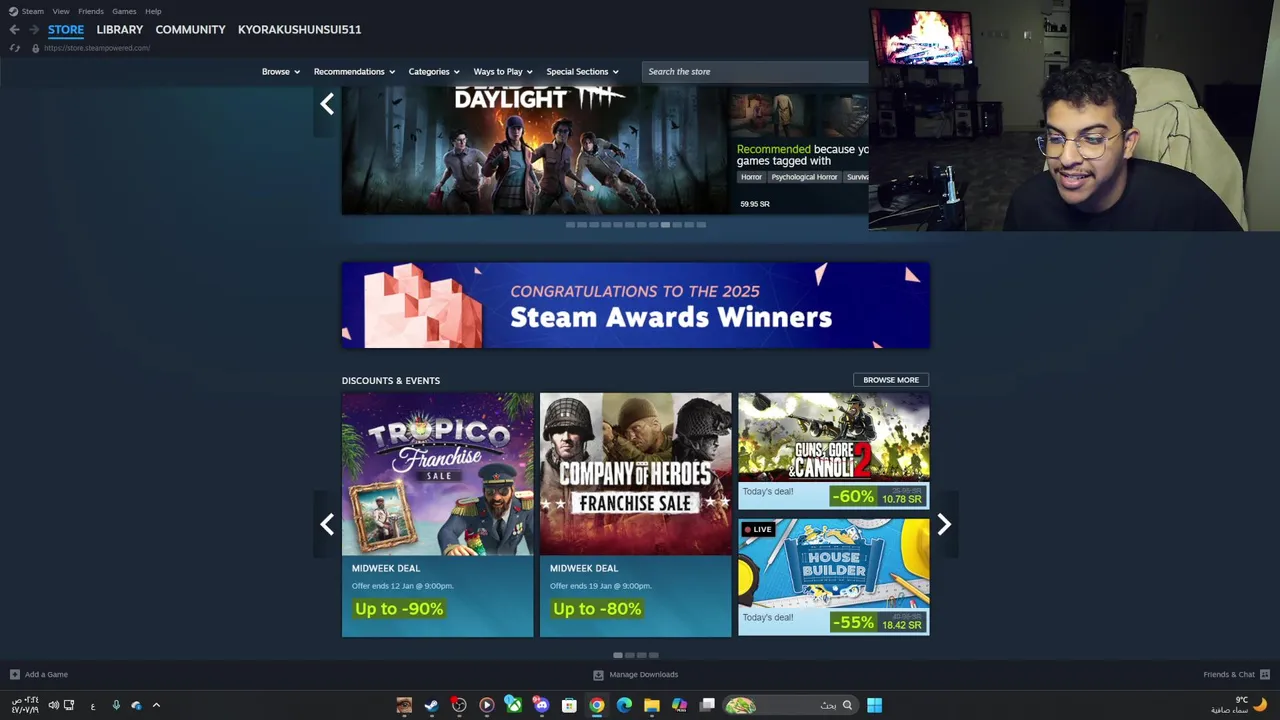The width and height of the screenshot is (1280, 720).
Task: Expand the Categories dropdown
Action: (x=433, y=72)
